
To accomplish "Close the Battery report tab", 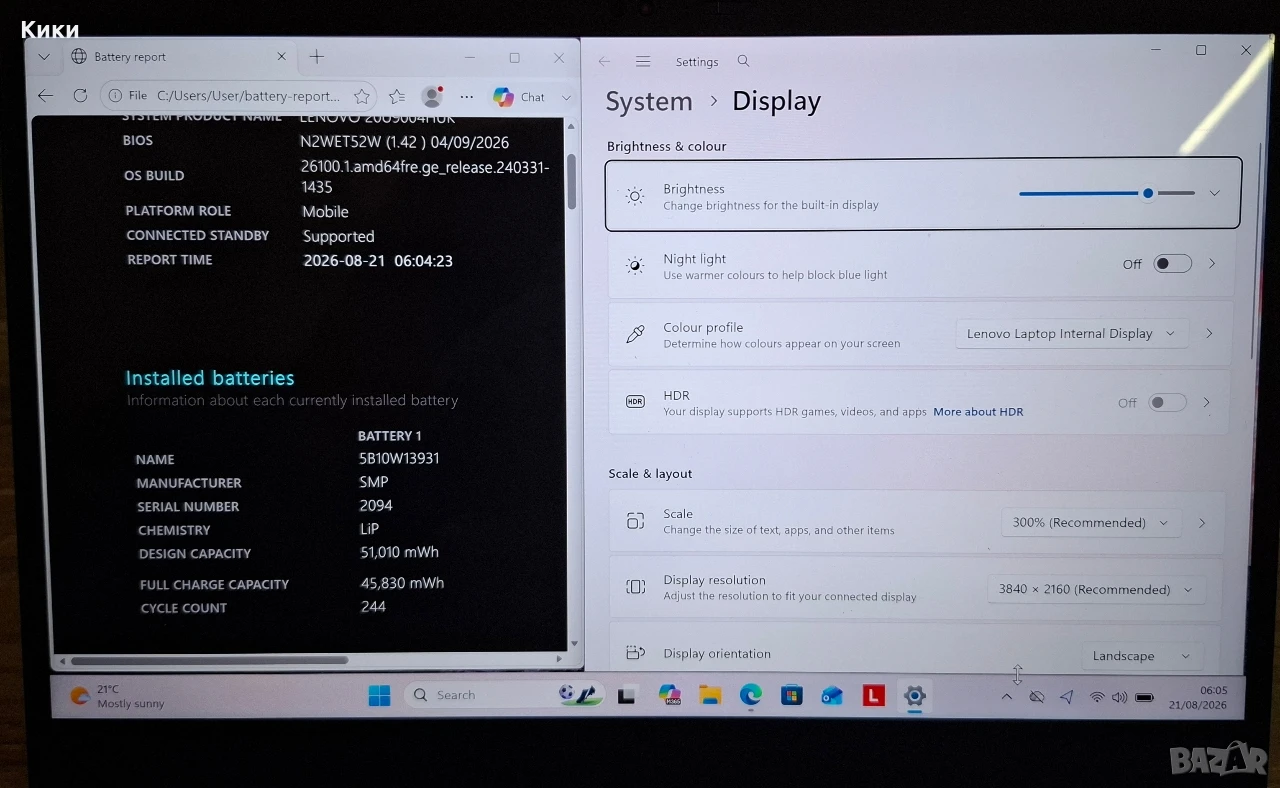I will pos(281,57).
